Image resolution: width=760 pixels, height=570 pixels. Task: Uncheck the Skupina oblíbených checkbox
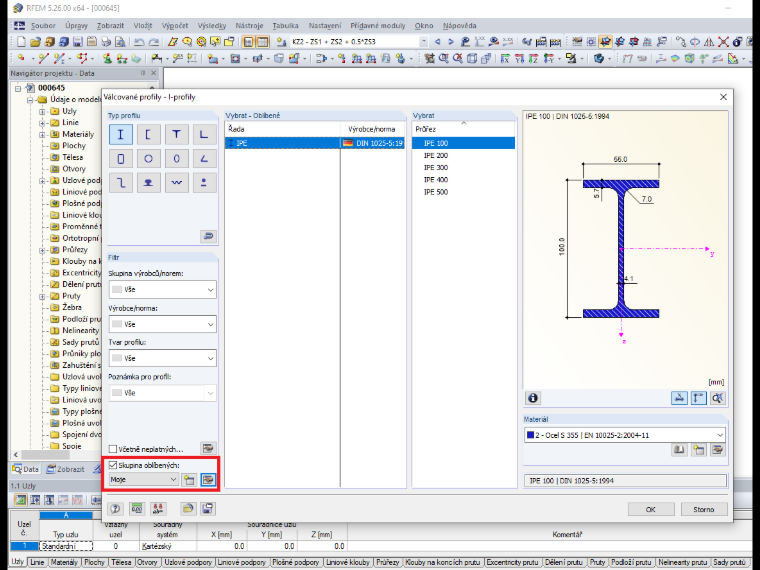pos(113,465)
